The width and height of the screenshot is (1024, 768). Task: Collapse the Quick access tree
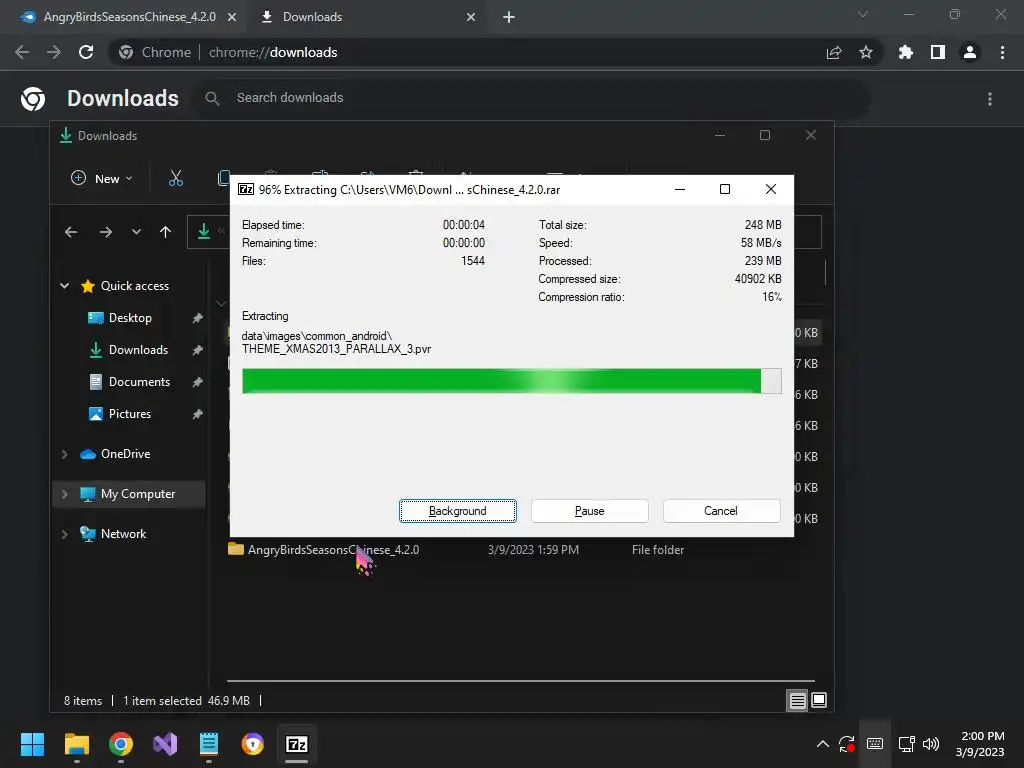(x=65, y=285)
